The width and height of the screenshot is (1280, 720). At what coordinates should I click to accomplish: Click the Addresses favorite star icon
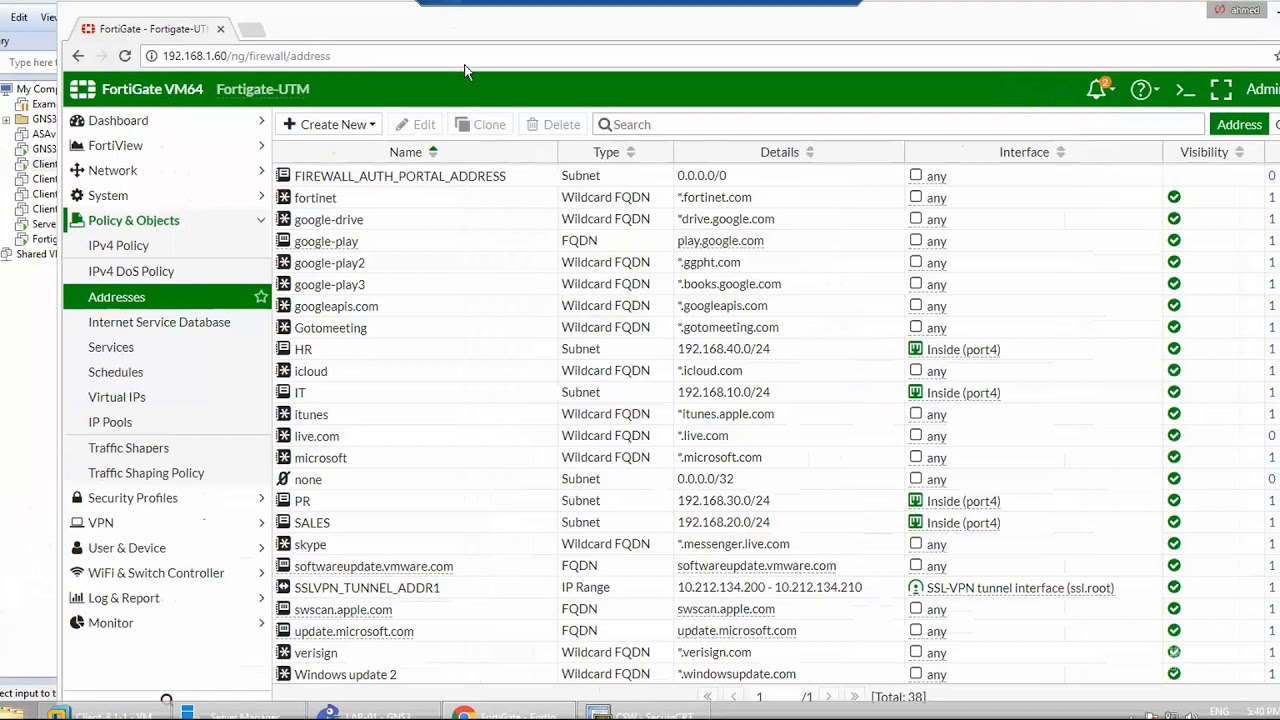point(260,296)
